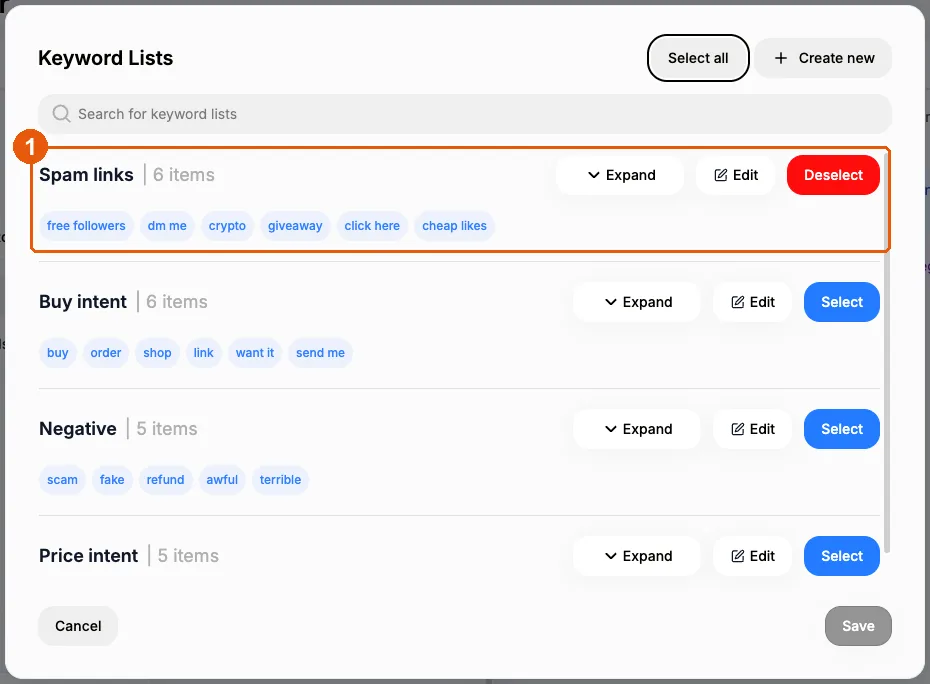Select the Buy intent list
Image resolution: width=930 pixels, height=684 pixels.
coord(842,302)
